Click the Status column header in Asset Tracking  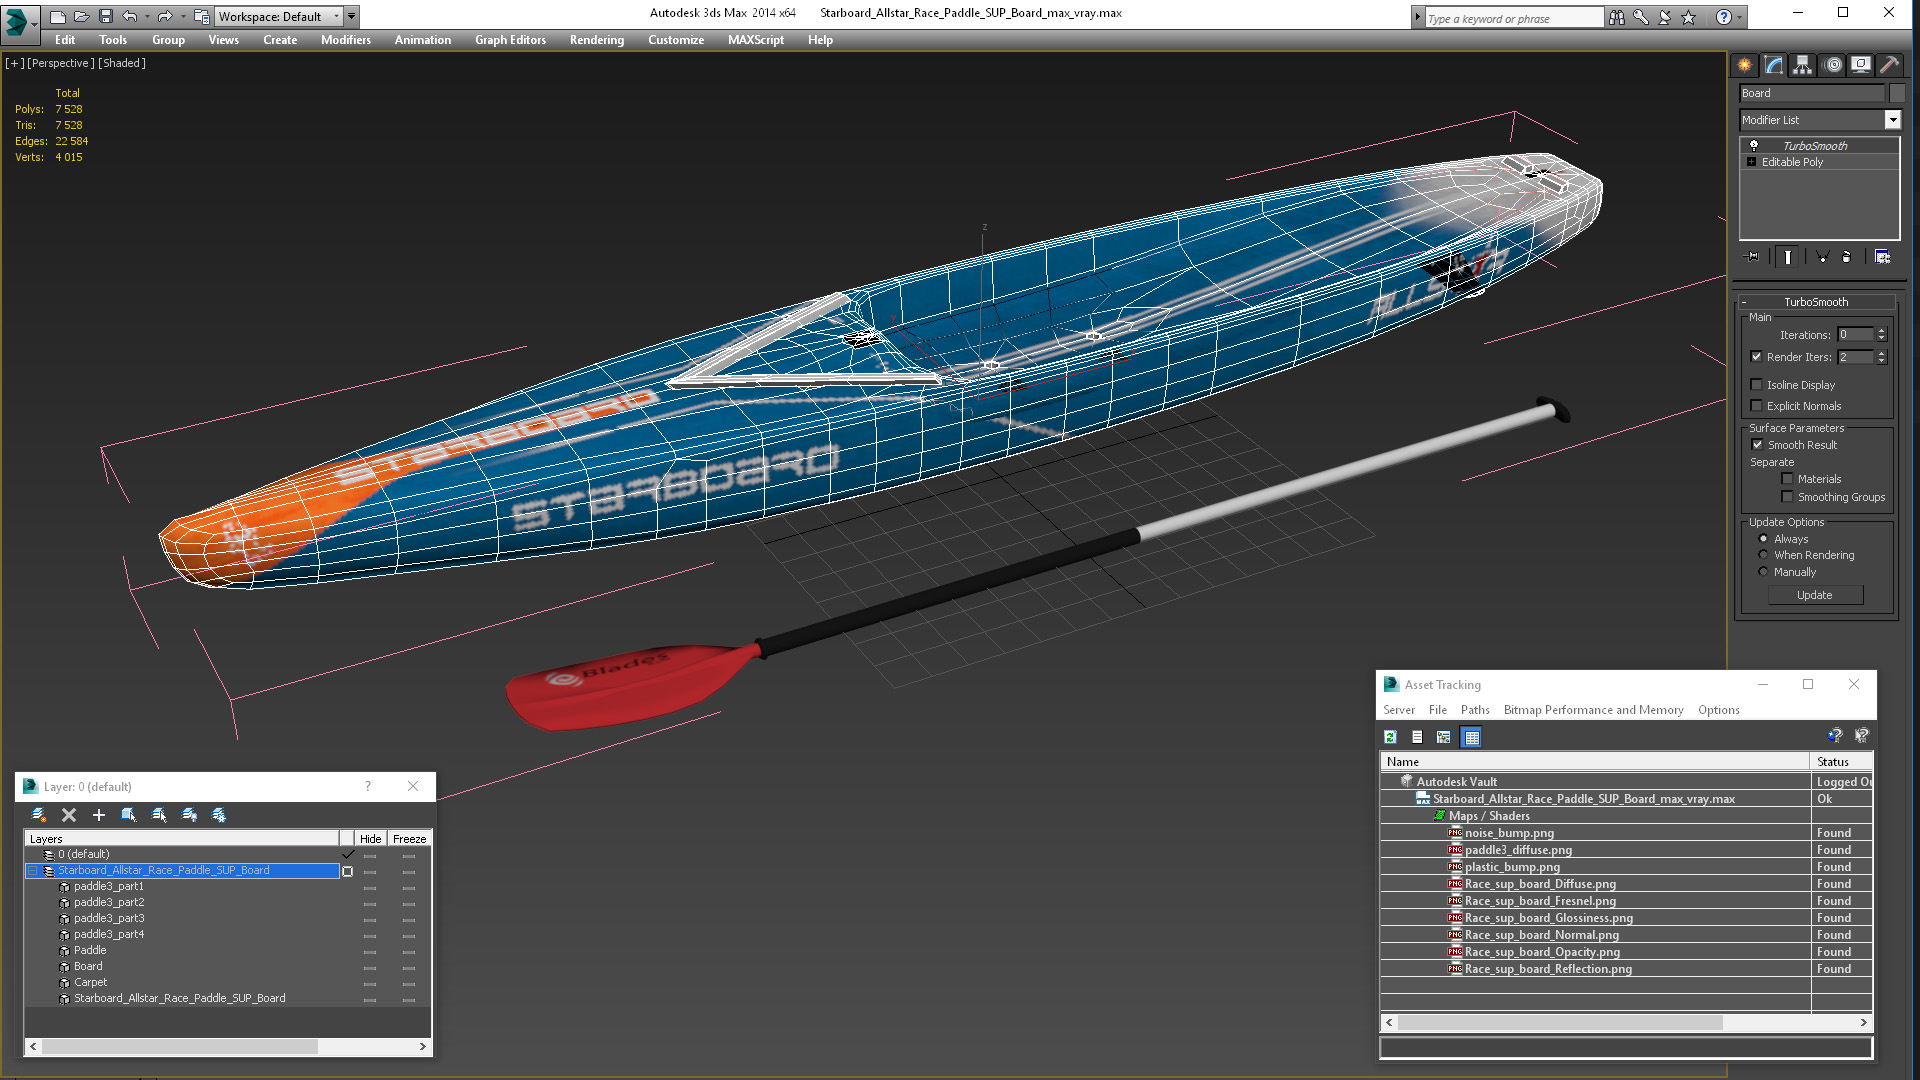(1841, 762)
